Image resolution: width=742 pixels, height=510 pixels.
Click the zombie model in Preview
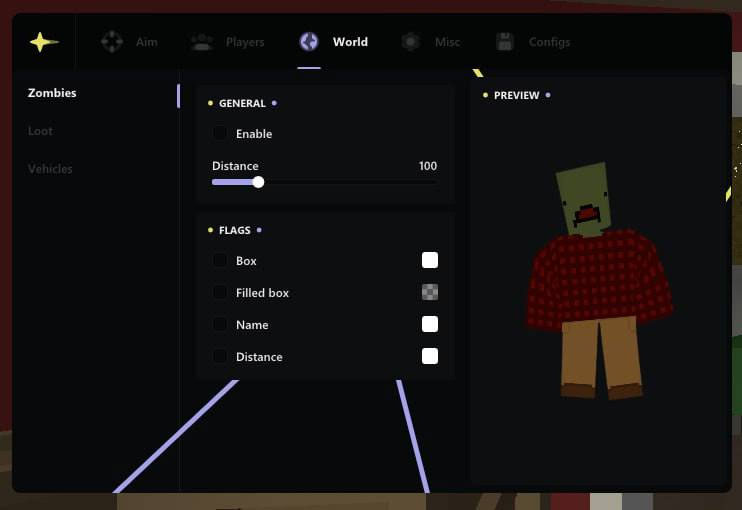tap(597, 285)
